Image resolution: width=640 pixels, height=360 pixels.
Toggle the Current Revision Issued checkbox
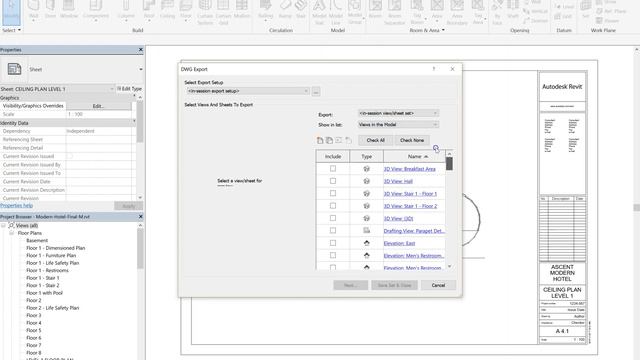pyautogui.click(x=70, y=156)
